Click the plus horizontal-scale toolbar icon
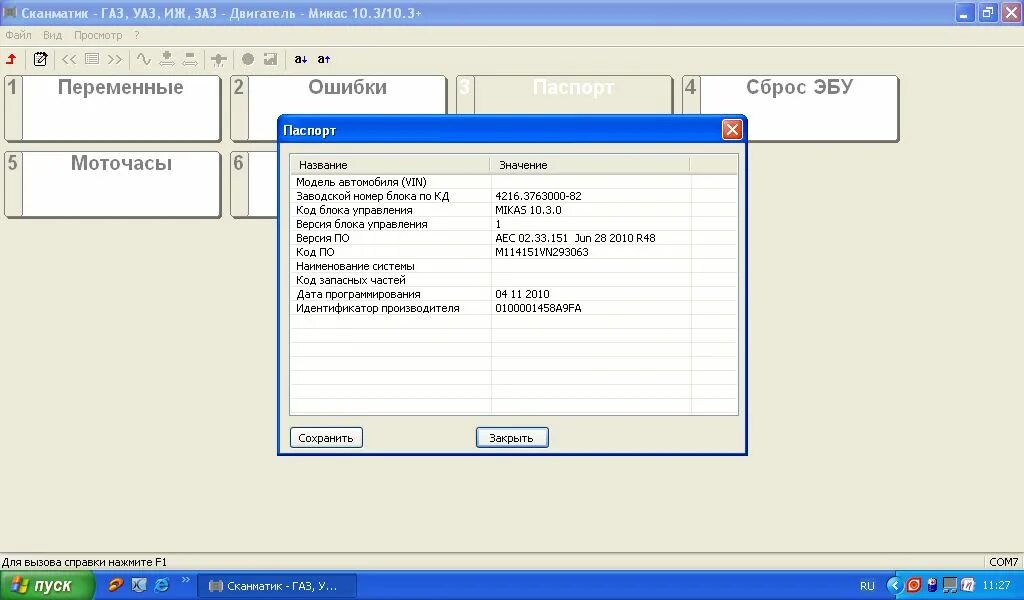Image resolution: width=1024 pixels, height=600 pixels. point(167,59)
